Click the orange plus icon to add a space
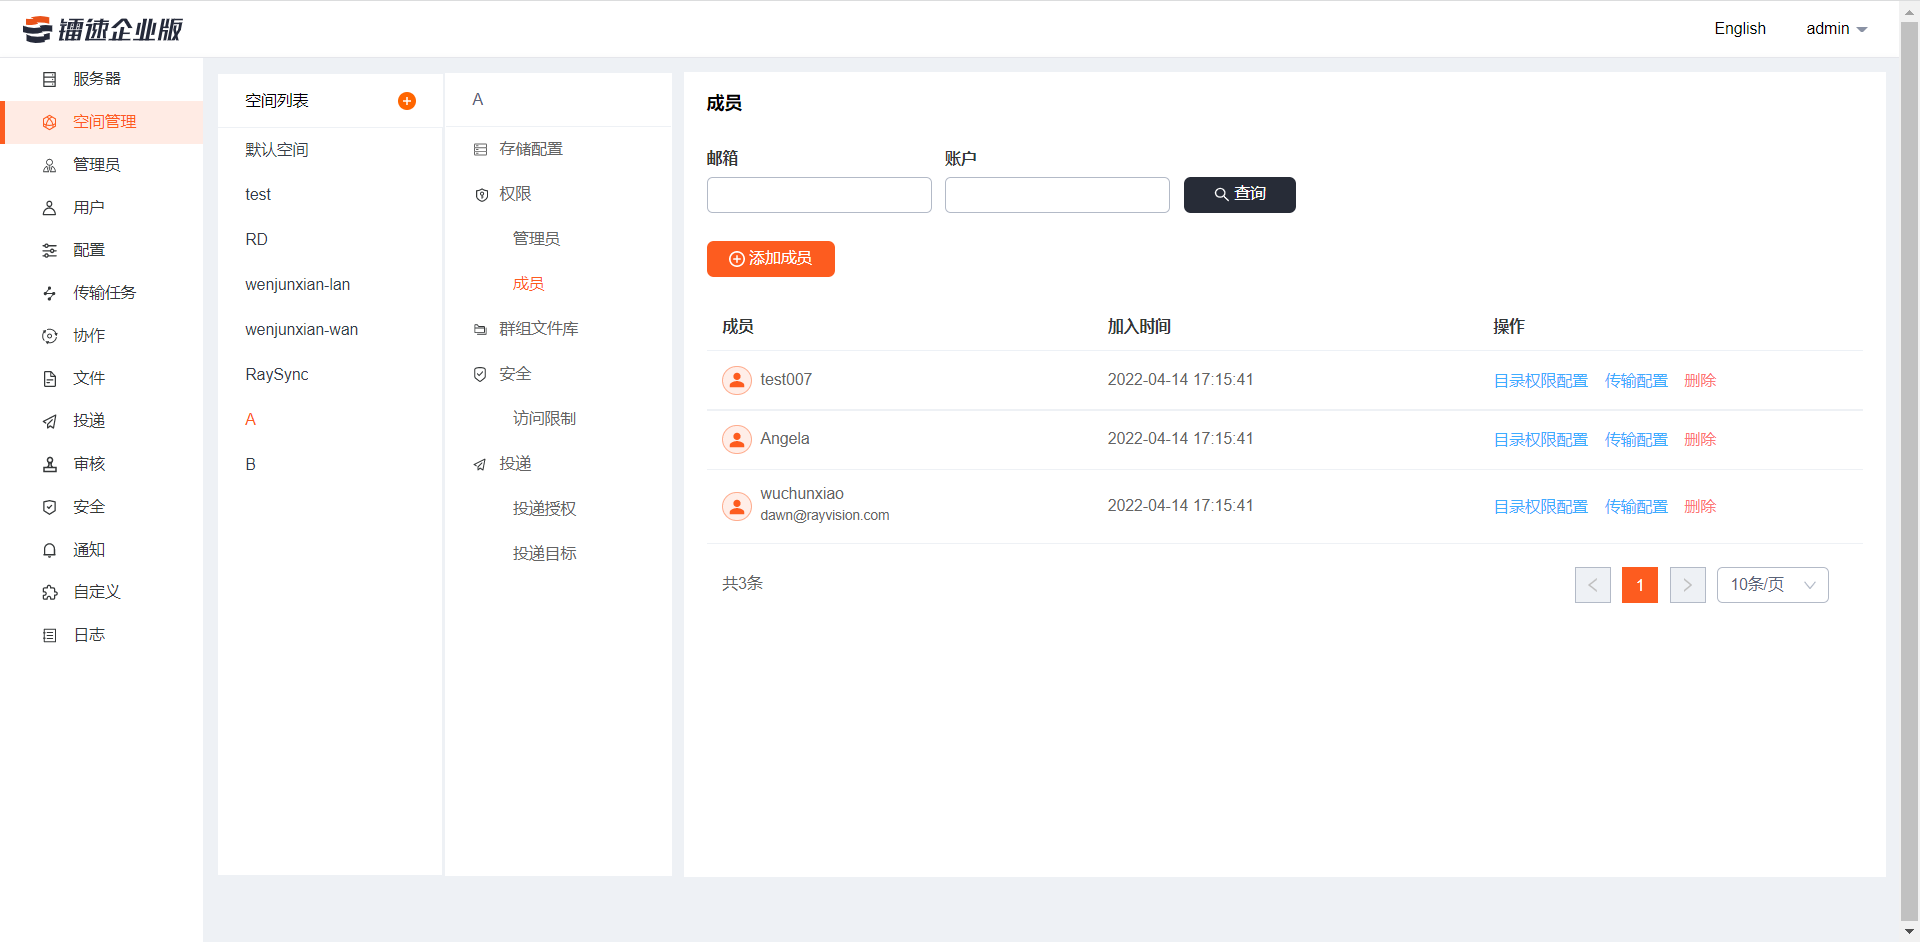 [407, 100]
